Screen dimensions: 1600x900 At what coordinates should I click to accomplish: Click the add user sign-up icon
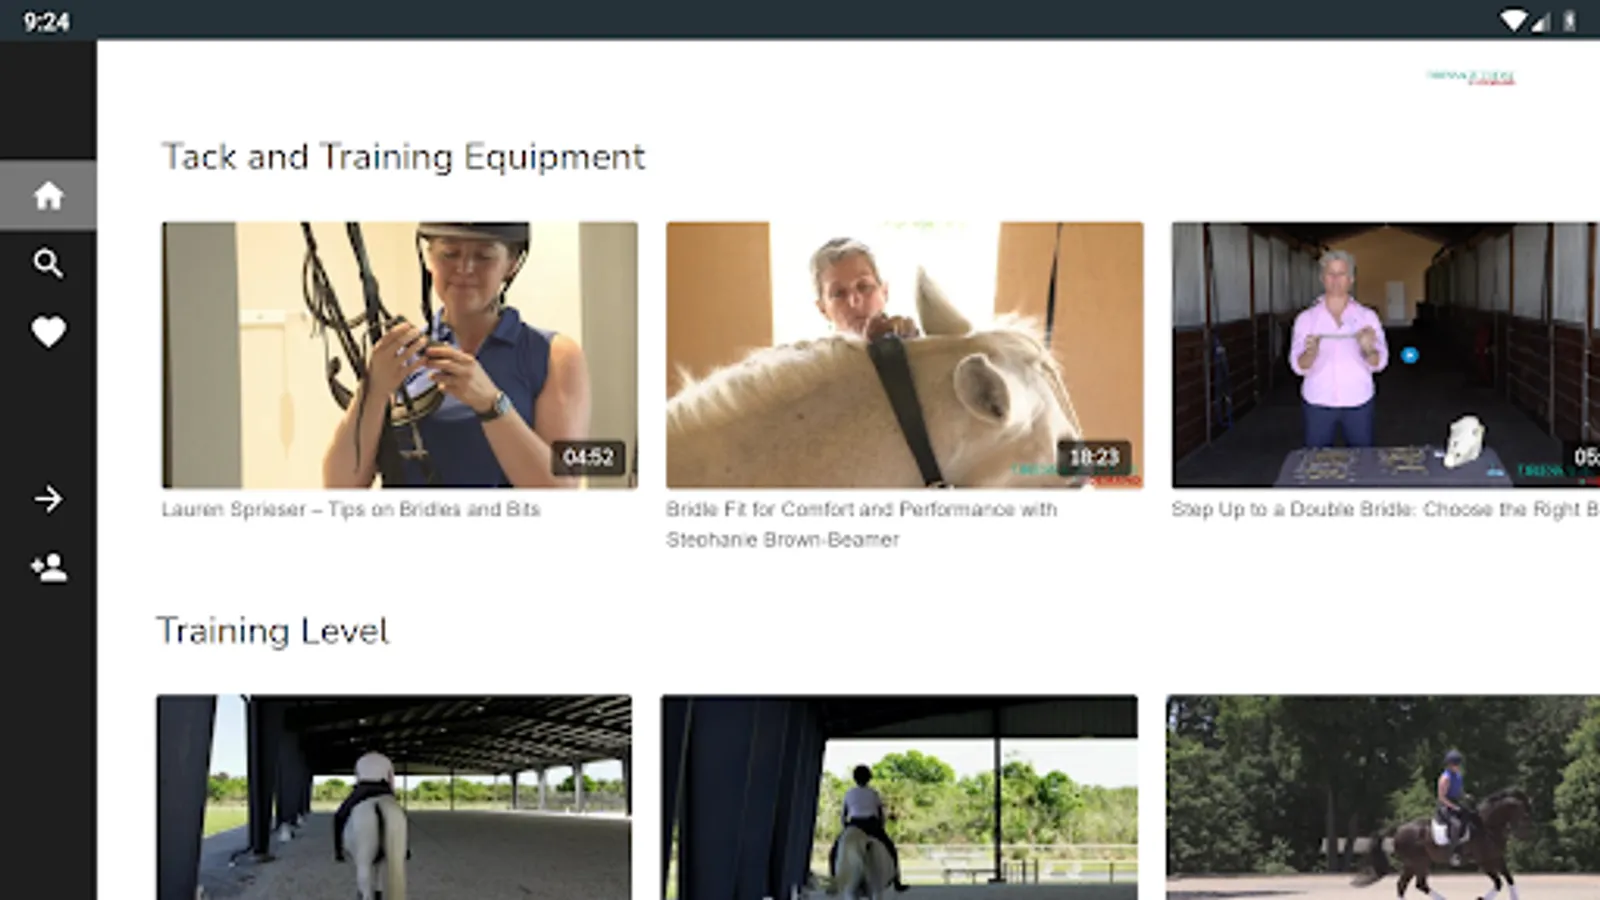pyautogui.click(x=48, y=567)
